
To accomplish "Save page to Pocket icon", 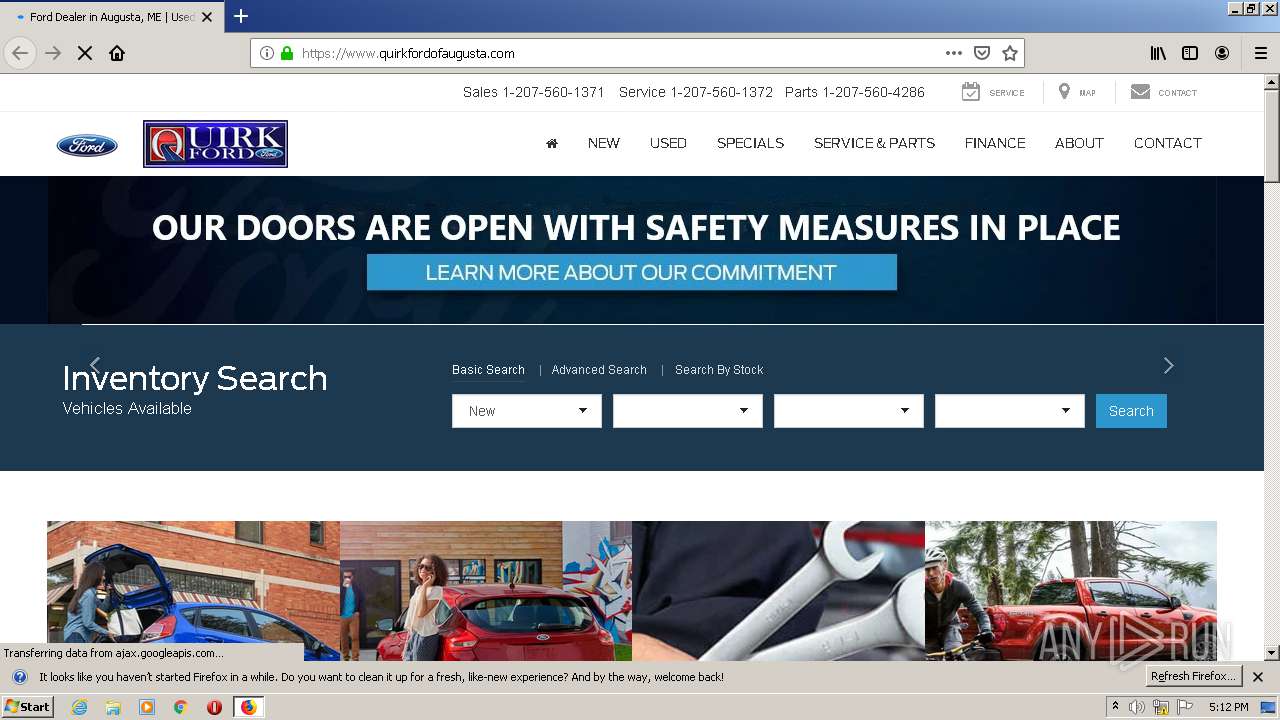I will pyautogui.click(x=982, y=53).
